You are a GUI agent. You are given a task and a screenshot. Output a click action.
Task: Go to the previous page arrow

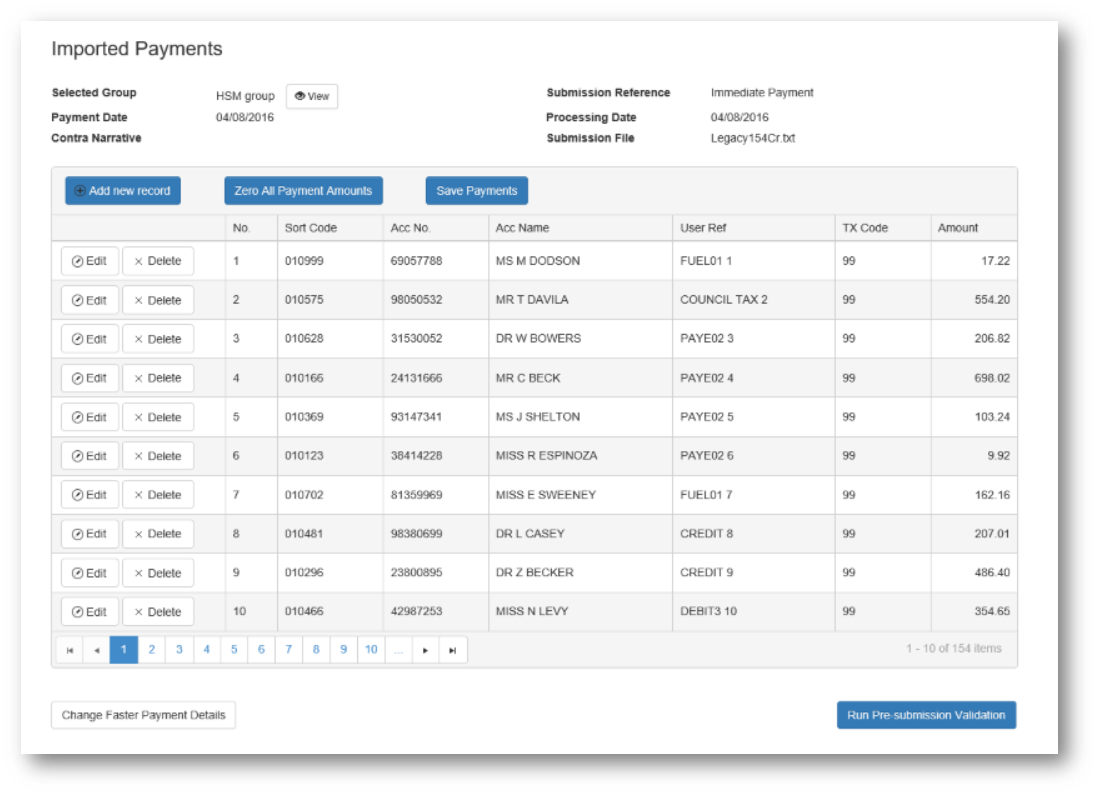(96, 650)
